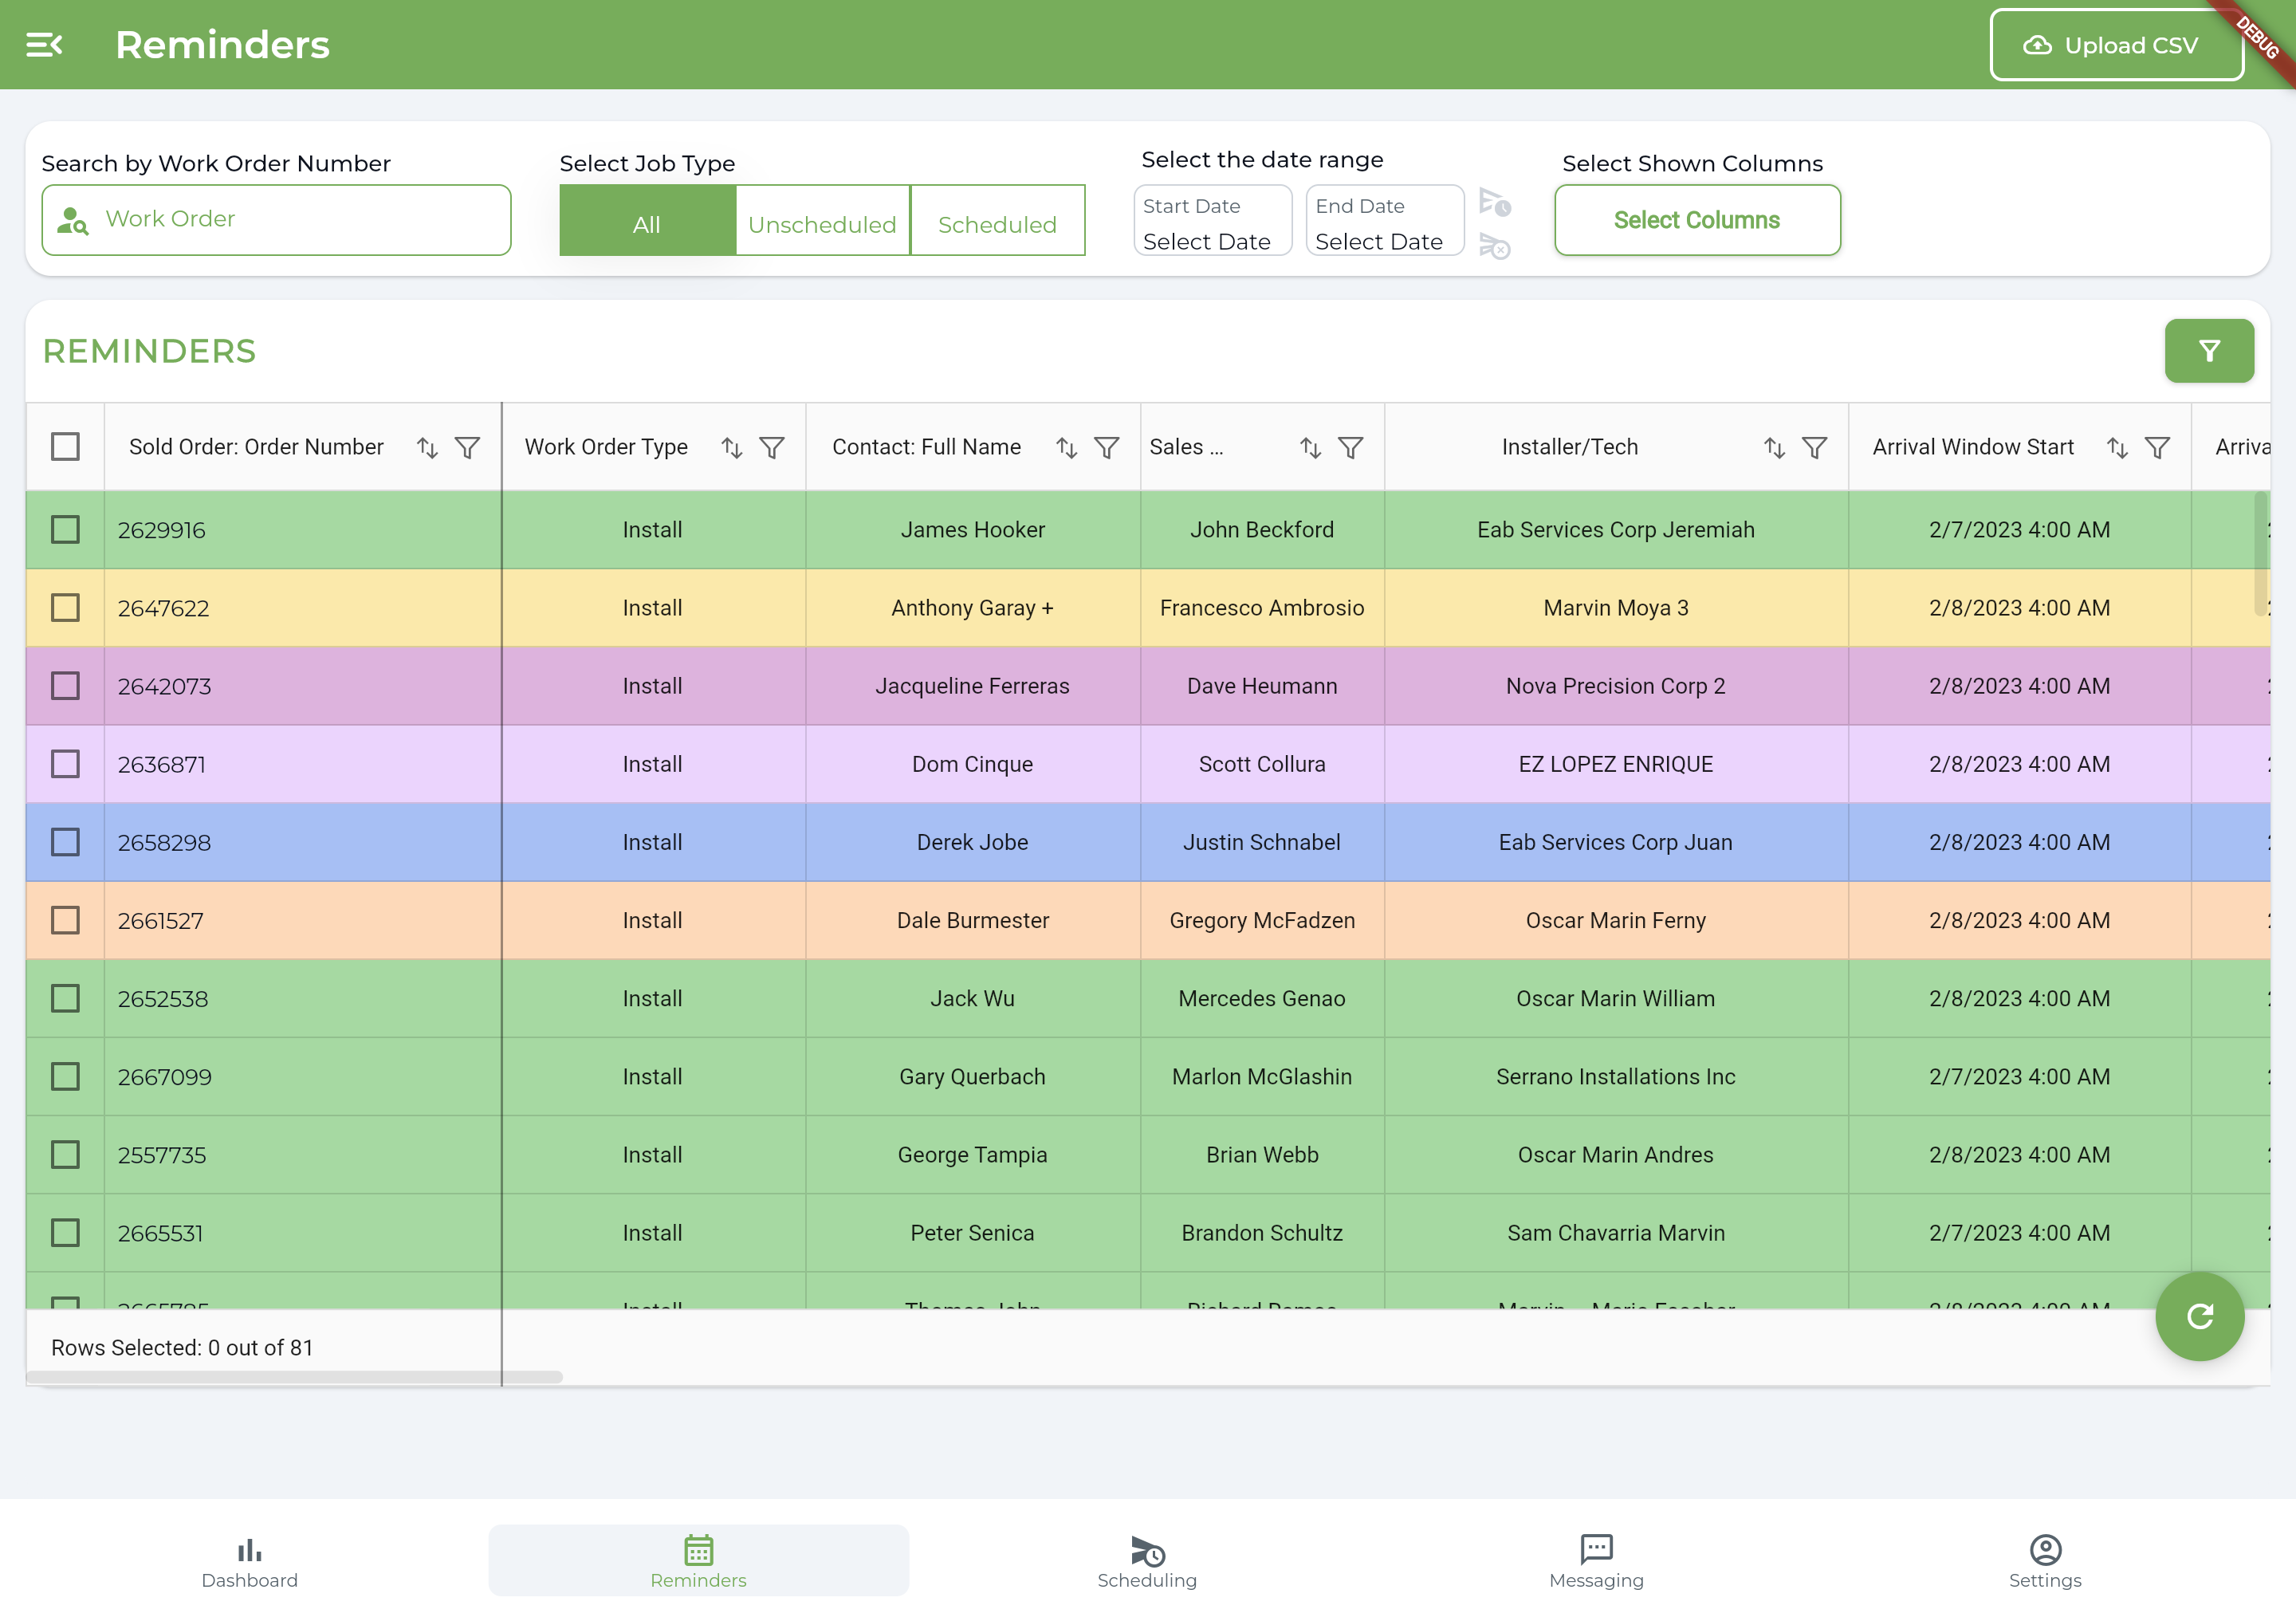Filter the Arrival Window Start column
This screenshot has height=1621, width=2296.
(x=2157, y=448)
